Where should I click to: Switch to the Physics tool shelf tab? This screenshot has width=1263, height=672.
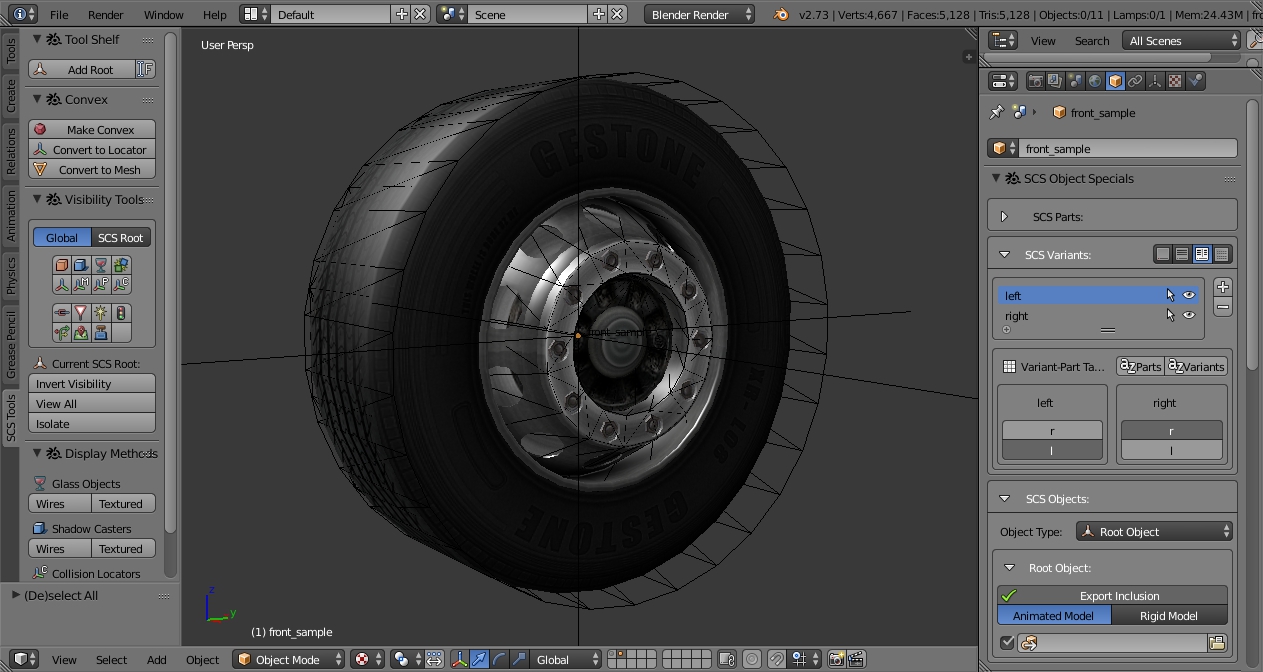(11, 275)
